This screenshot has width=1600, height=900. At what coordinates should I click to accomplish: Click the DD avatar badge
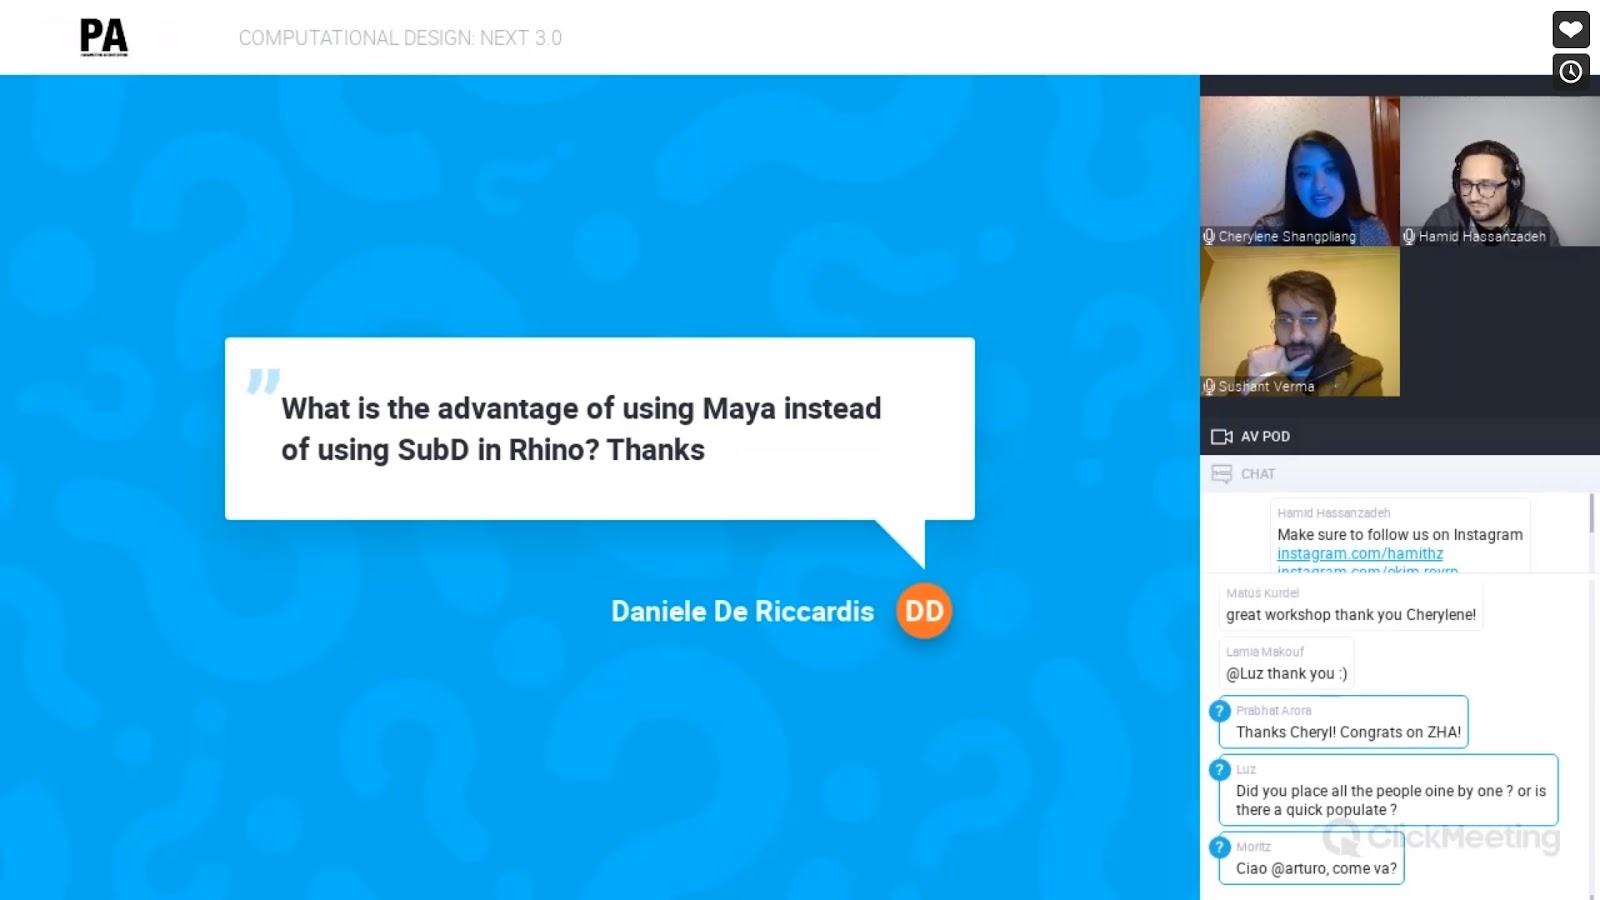tap(924, 611)
